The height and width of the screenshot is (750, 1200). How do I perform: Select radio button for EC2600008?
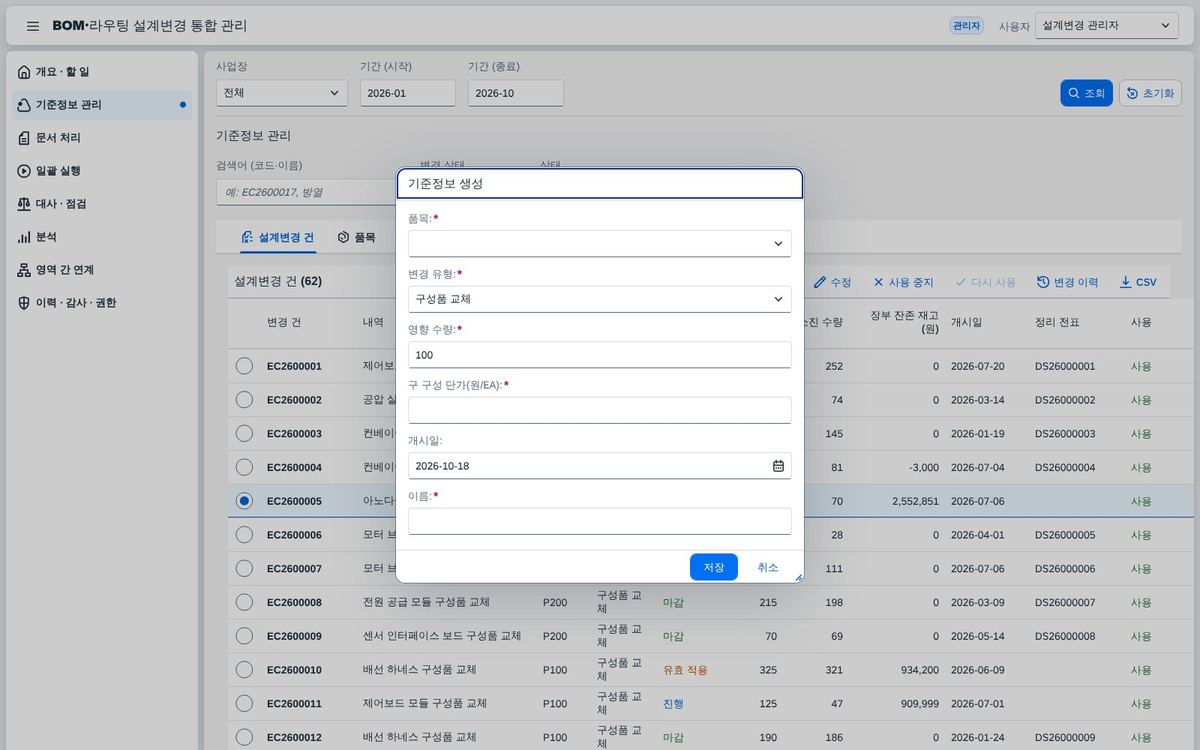(244, 602)
